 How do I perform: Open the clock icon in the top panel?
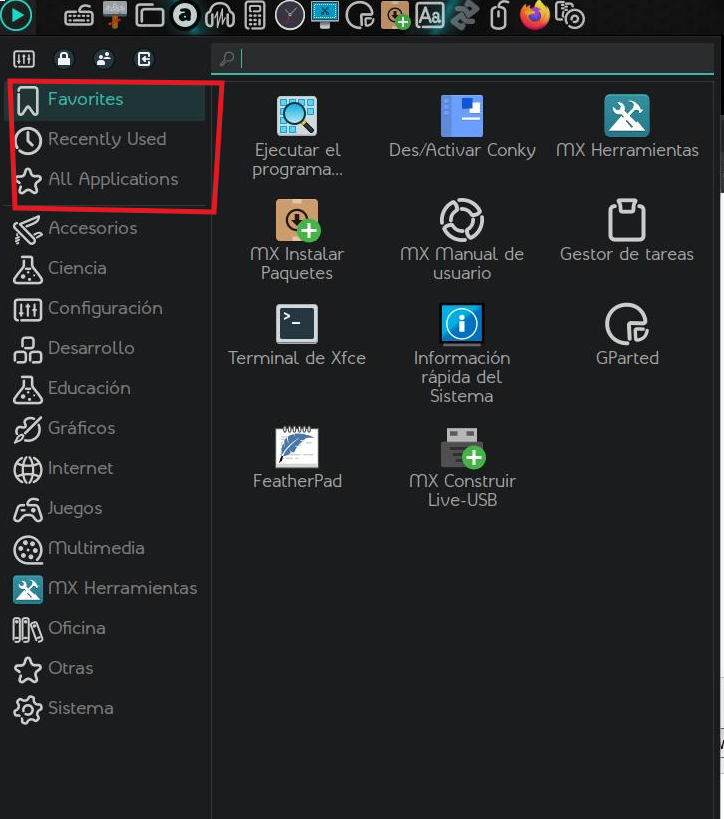[x=289, y=15]
